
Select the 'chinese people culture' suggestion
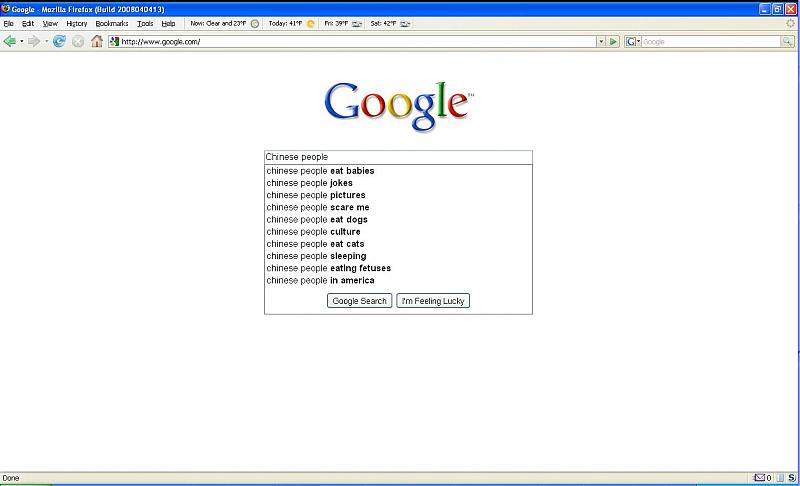pos(313,232)
